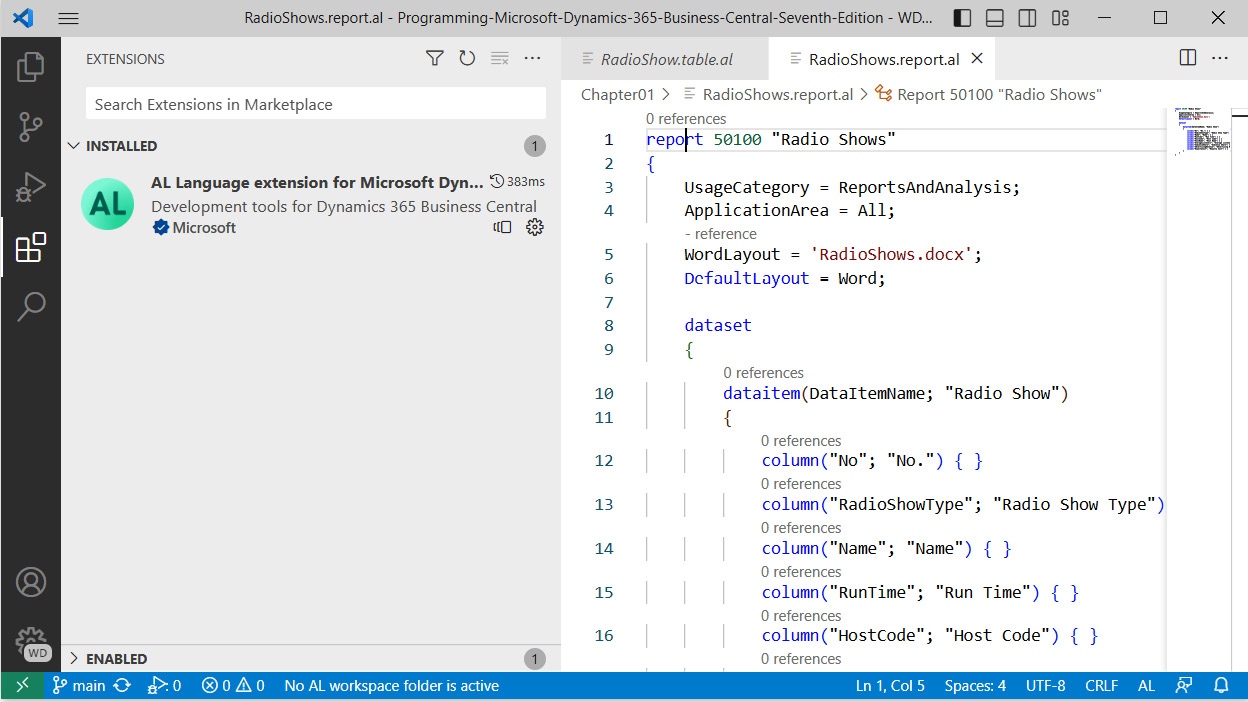Screen dimensions: 1248x702
Task: Open AL extension manage gear
Action: (x=535, y=228)
